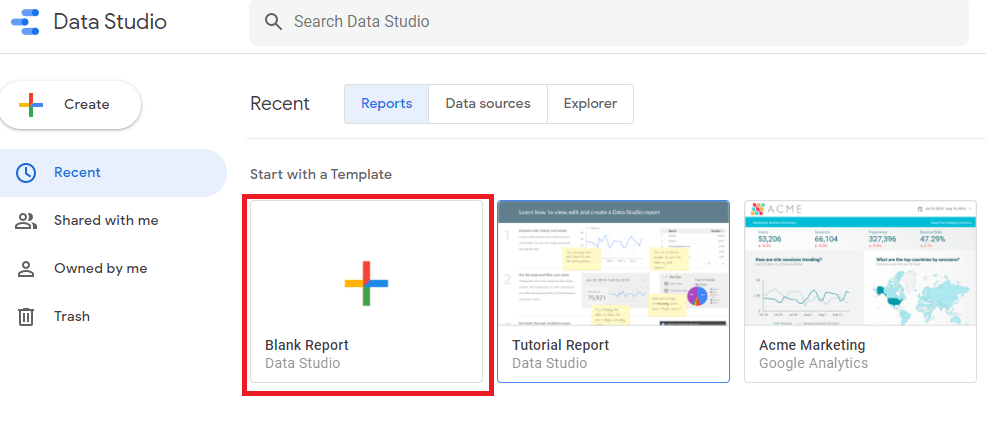Click Data Studio subtitle under Tutorial Report
The image size is (986, 428).
pos(550,364)
